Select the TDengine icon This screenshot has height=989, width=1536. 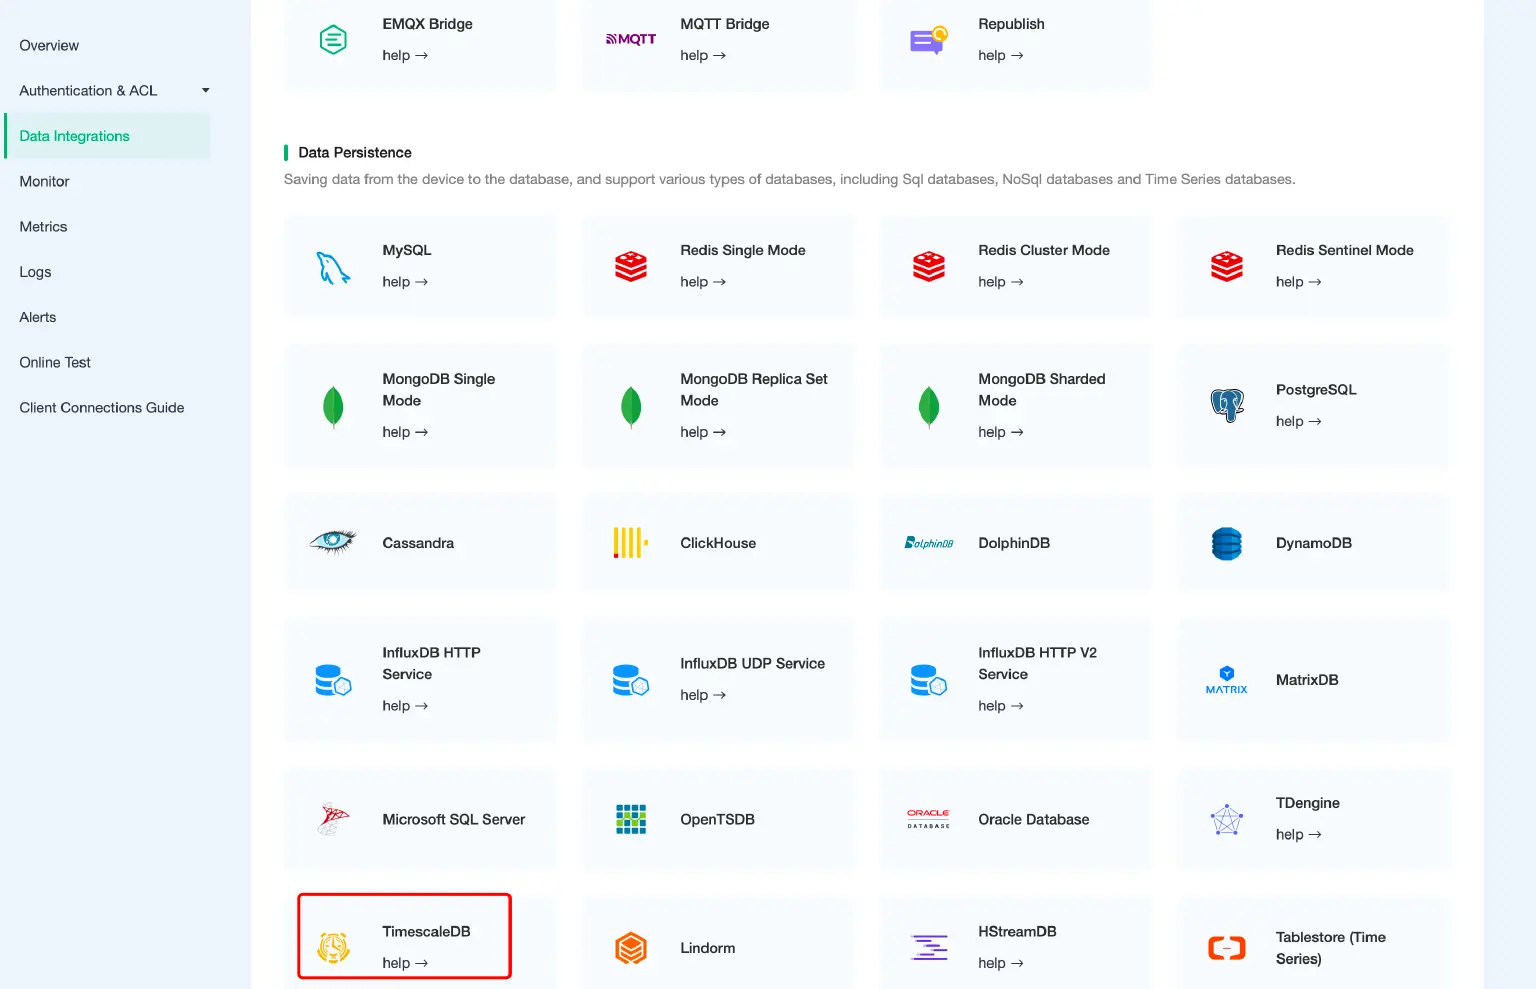tap(1227, 819)
